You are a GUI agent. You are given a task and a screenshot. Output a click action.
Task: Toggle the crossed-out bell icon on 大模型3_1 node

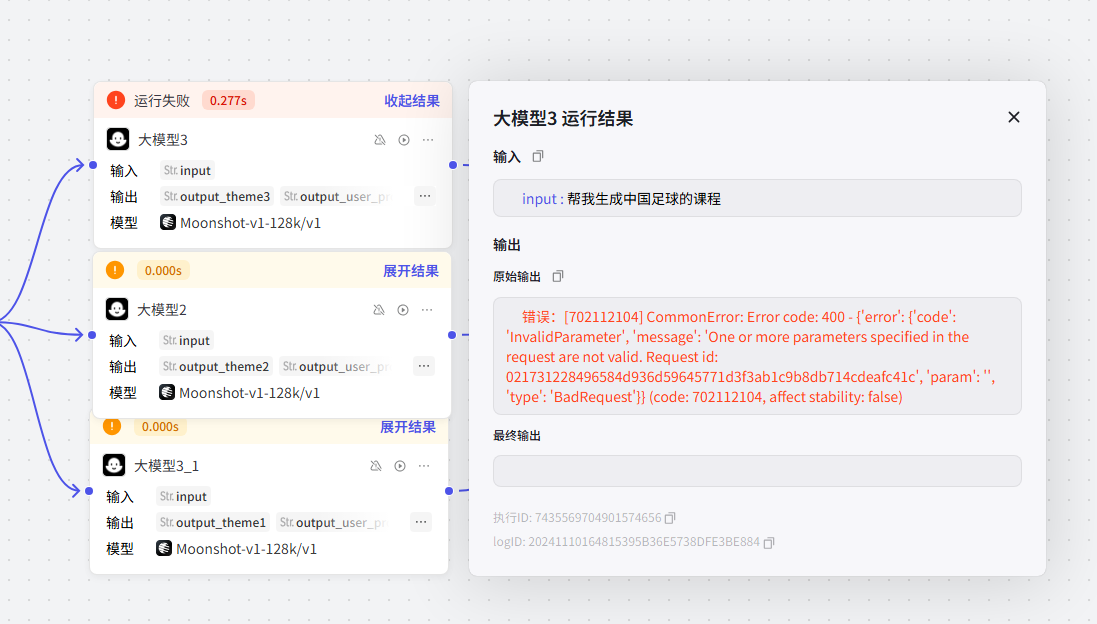(376, 466)
